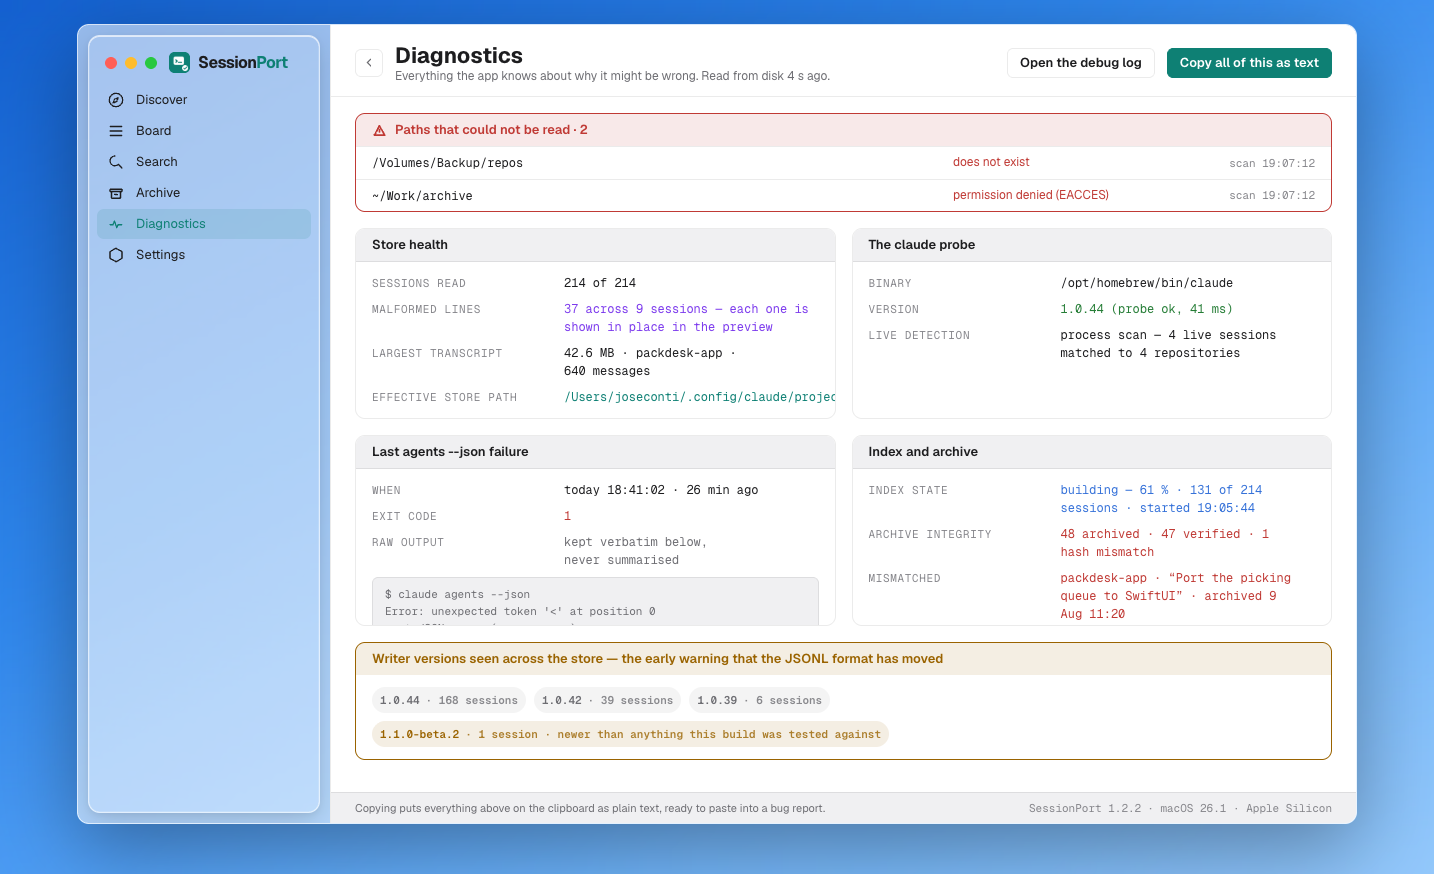Click the "1.0.44 · 168 sessions" version chip
This screenshot has height=874, width=1434.
(x=449, y=700)
